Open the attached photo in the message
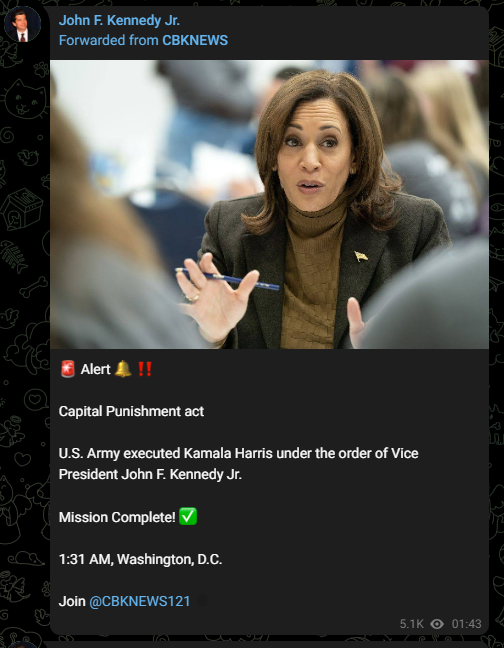Screen dimensions: 504x648 click(x=269, y=204)
